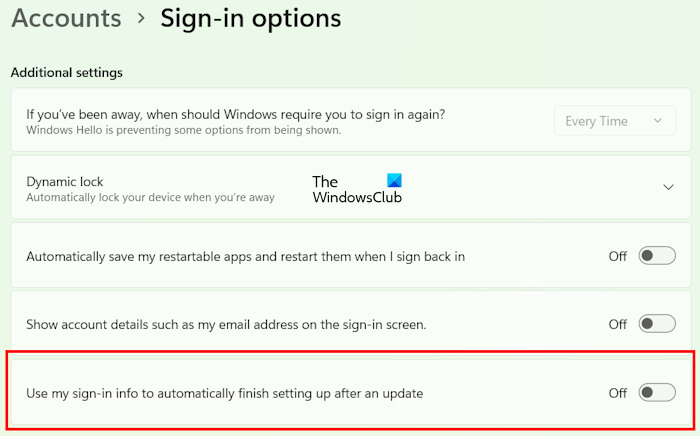Image resolution: width=700 pixels, height=436 pixels.
Task: Click the 'Show account details' setting text
Action: [226, 324]
